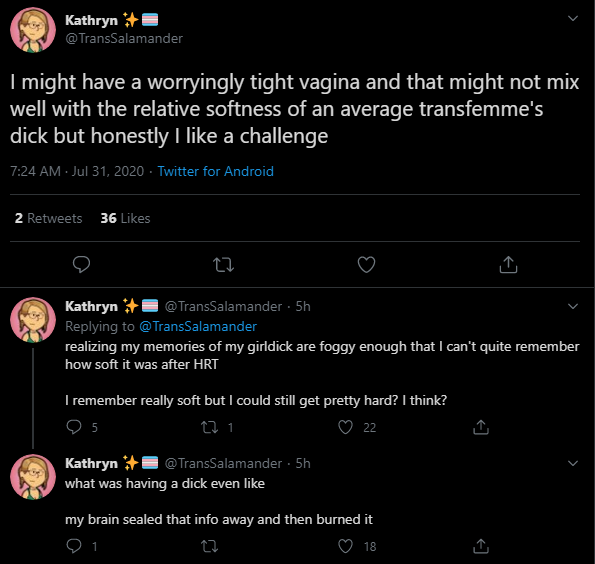This screenshot has width=595, height=564.
Task: View the 36 Likes list
Action: [x=125, y=218]
